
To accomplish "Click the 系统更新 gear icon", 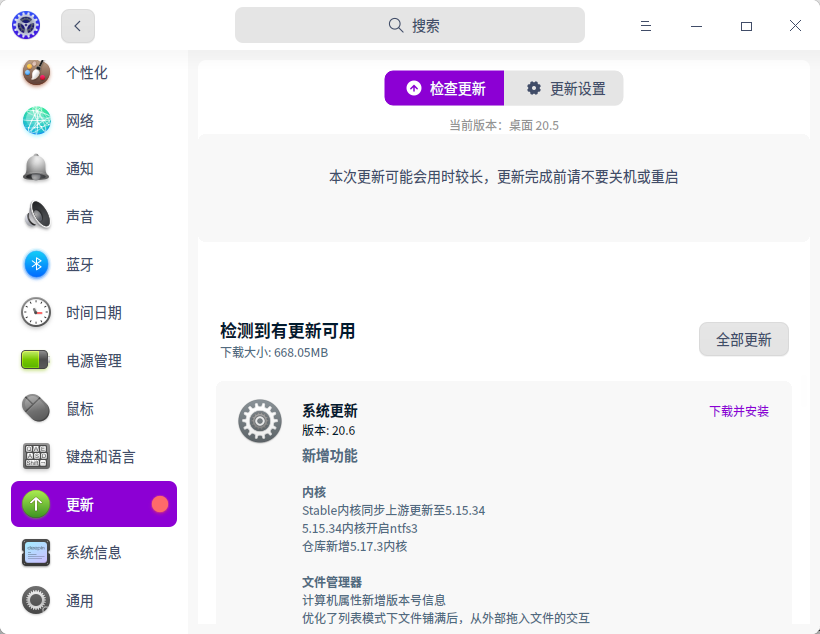I will [x=260, y=421].
